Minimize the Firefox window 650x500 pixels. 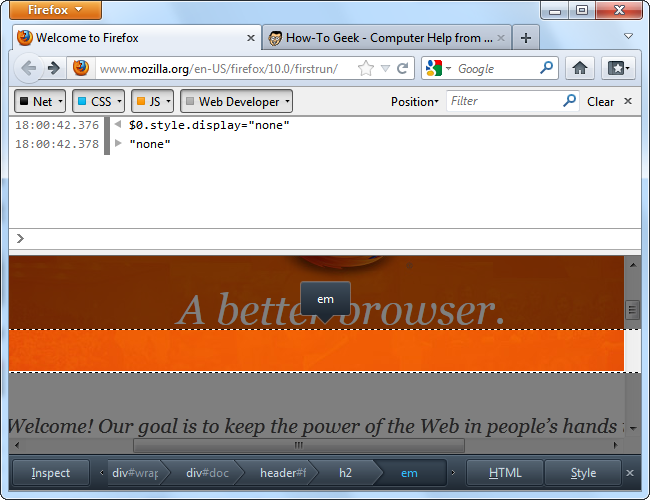coord(555,10)
